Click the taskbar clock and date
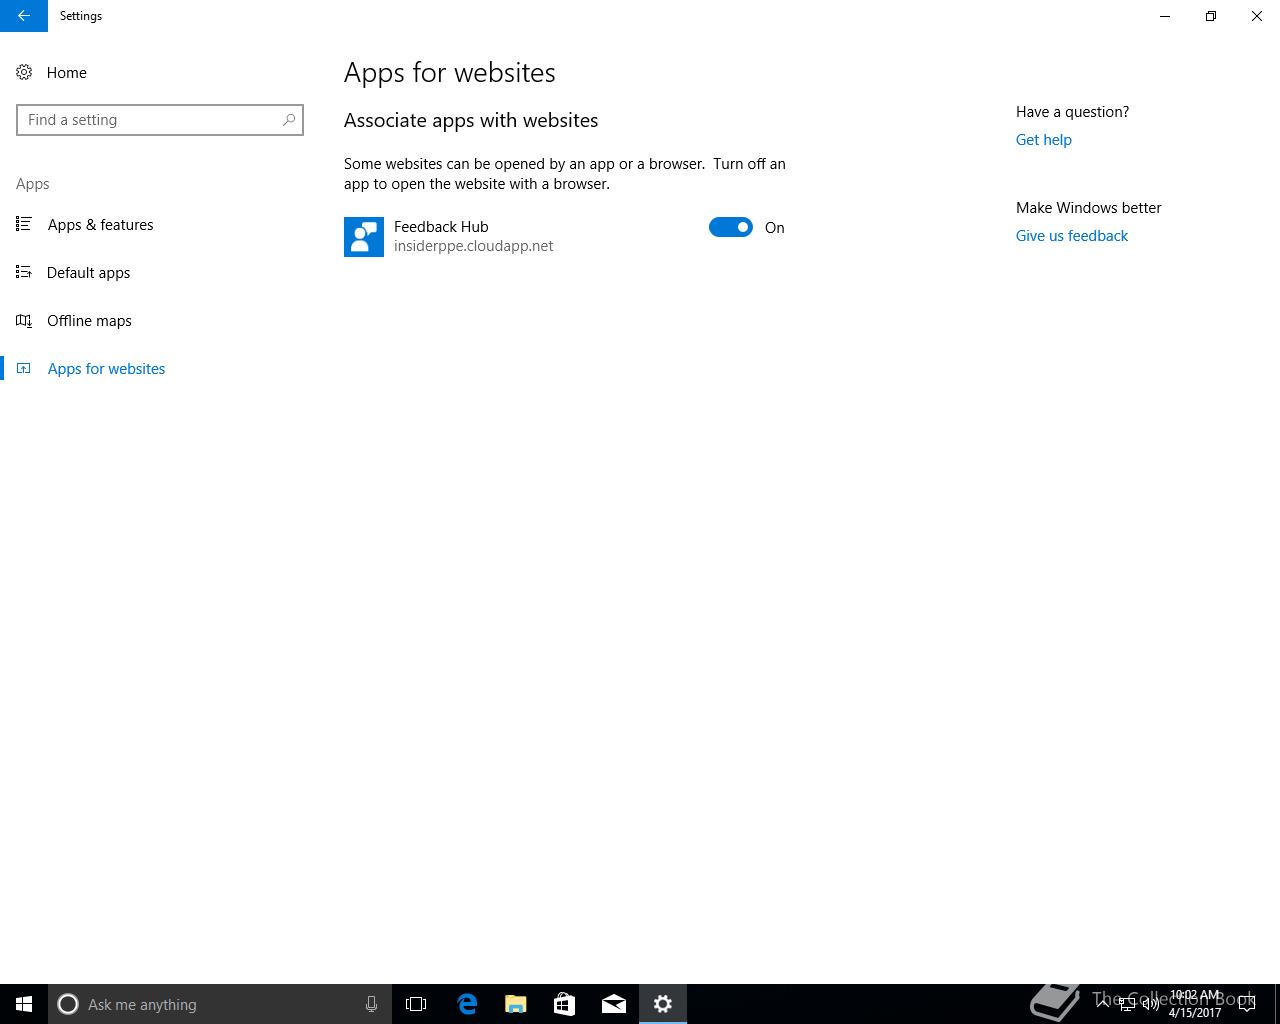This screenshot has height=1024, width=1280. tap(1195, 1004)
